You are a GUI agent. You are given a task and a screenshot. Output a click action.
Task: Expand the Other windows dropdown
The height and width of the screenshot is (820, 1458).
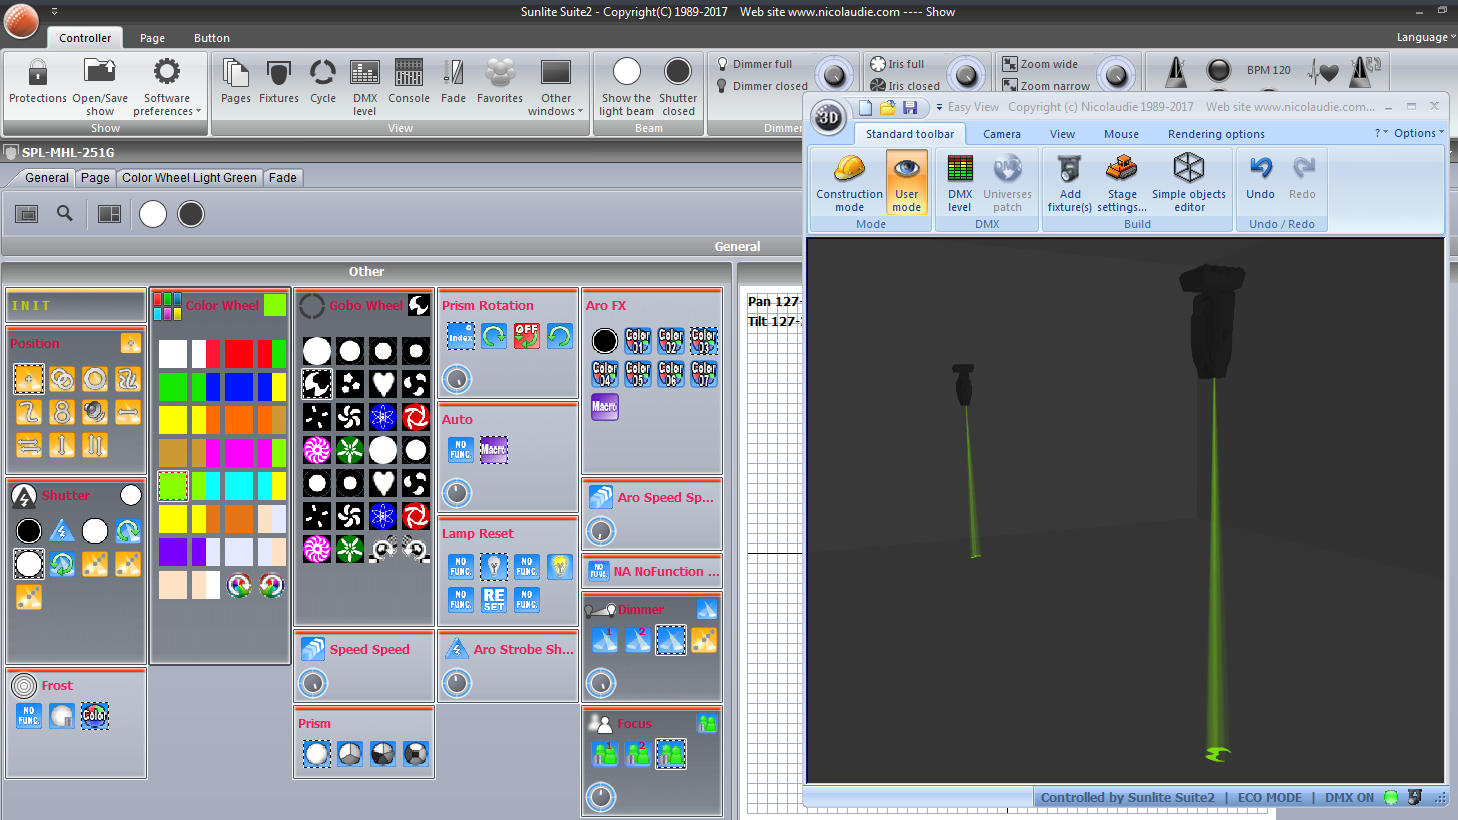pos(556,86)
